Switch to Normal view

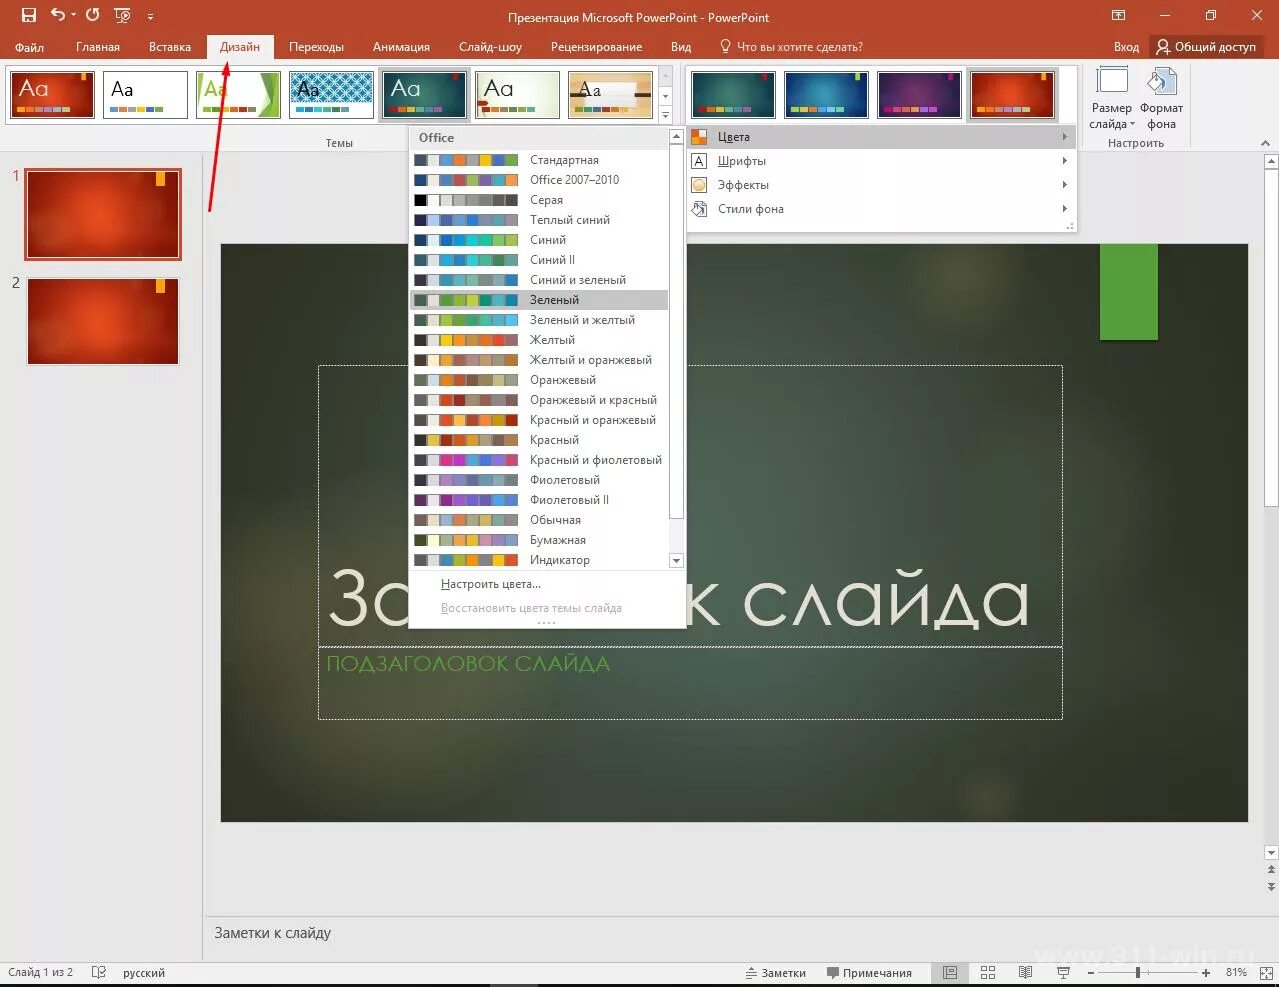pos(950,972)
